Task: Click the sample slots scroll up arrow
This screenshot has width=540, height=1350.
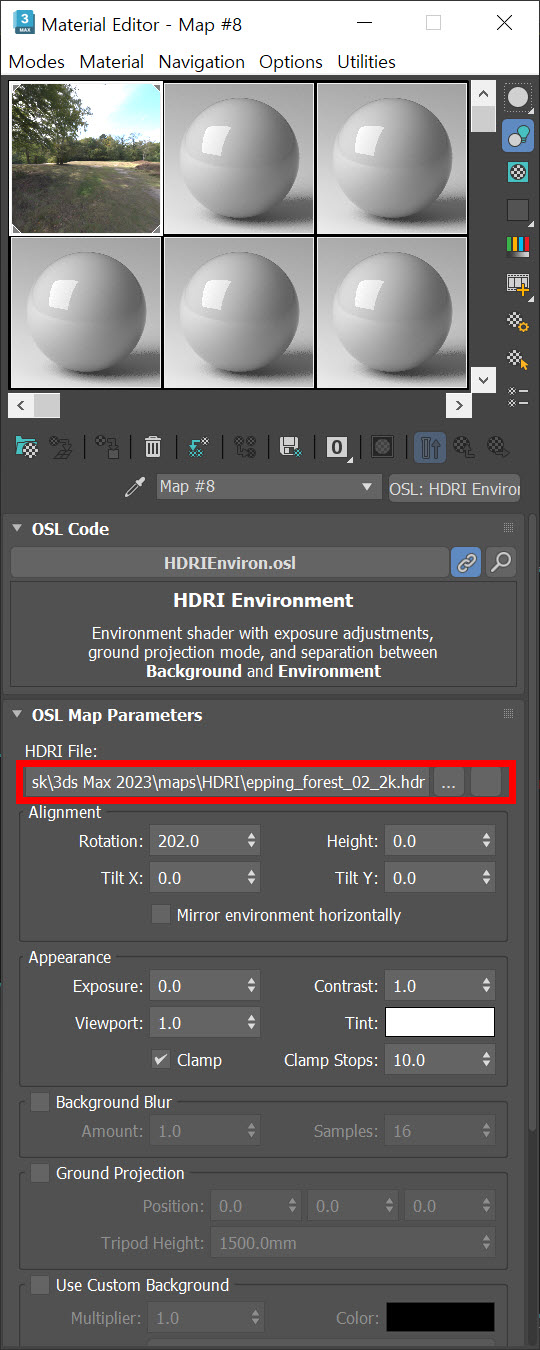Action: (x=483, y=95)
